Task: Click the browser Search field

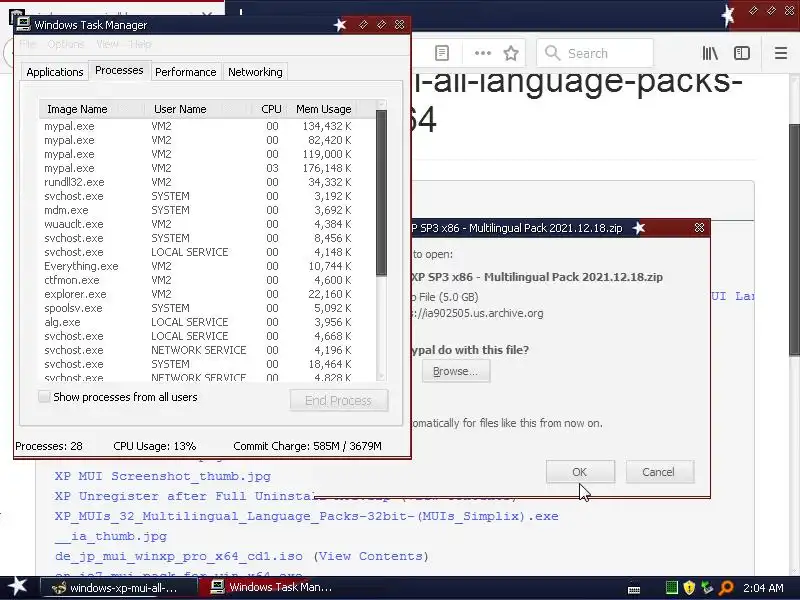Action: [x=595, y=53]
